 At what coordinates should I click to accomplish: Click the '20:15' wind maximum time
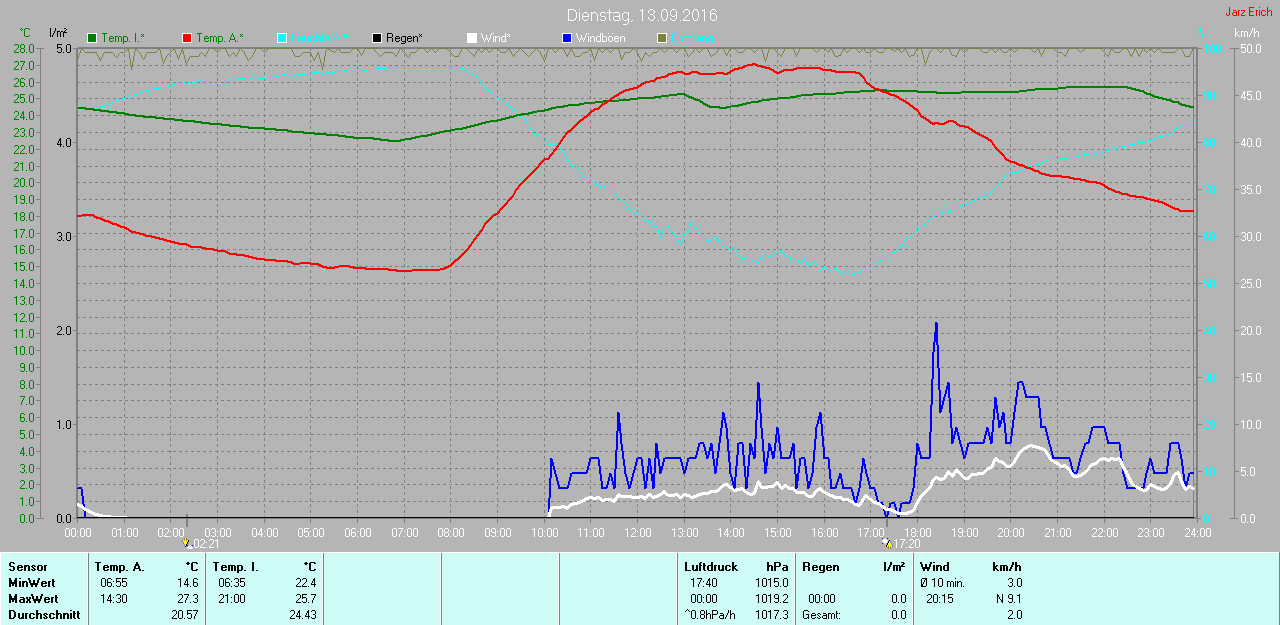point(939,599)
